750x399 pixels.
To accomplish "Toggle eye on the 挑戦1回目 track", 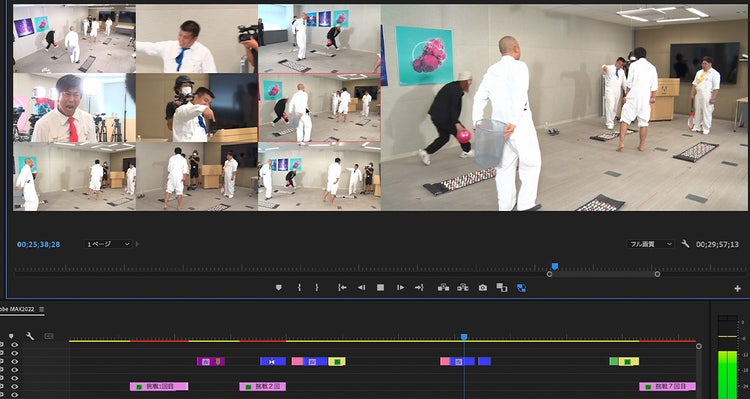I will tap(14, 386).
